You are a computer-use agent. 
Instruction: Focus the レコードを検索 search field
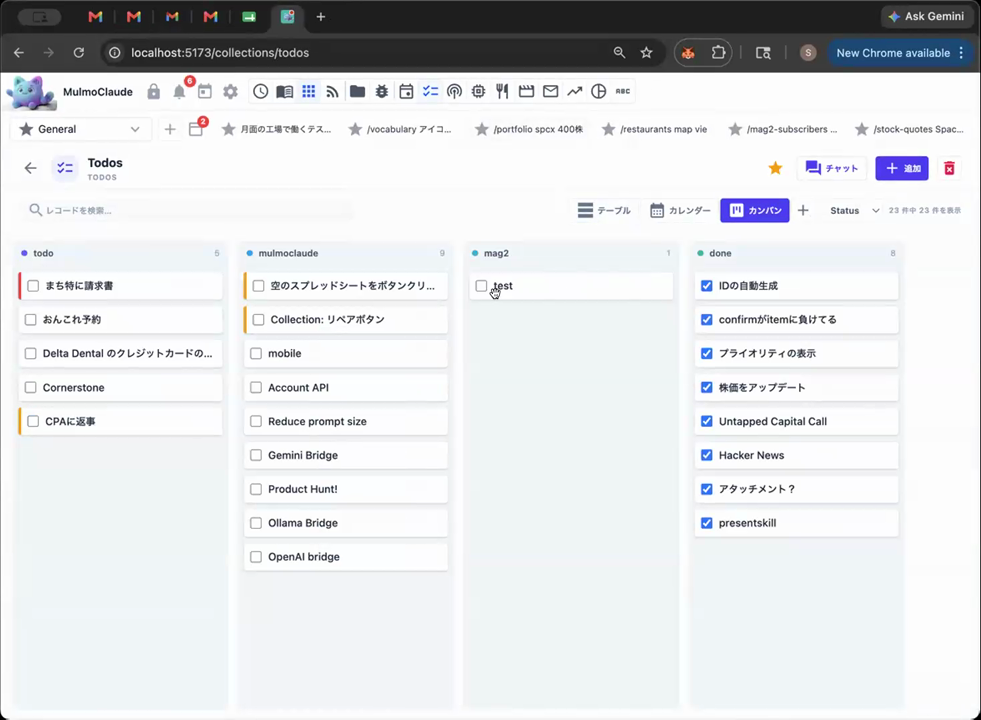click(x=188, y=210)
